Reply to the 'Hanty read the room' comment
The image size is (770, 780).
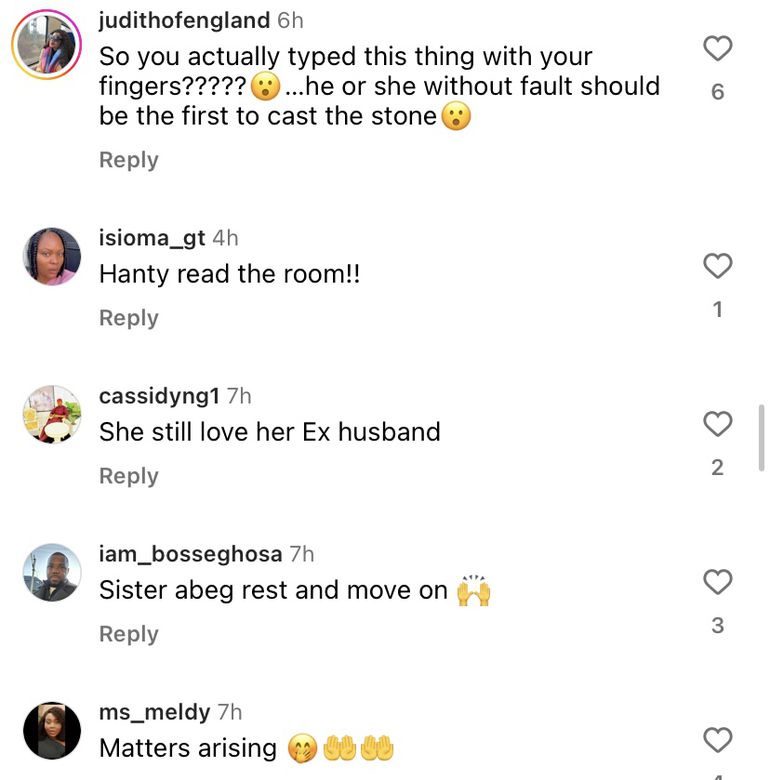pyautogui.click(x=128, y=318)
